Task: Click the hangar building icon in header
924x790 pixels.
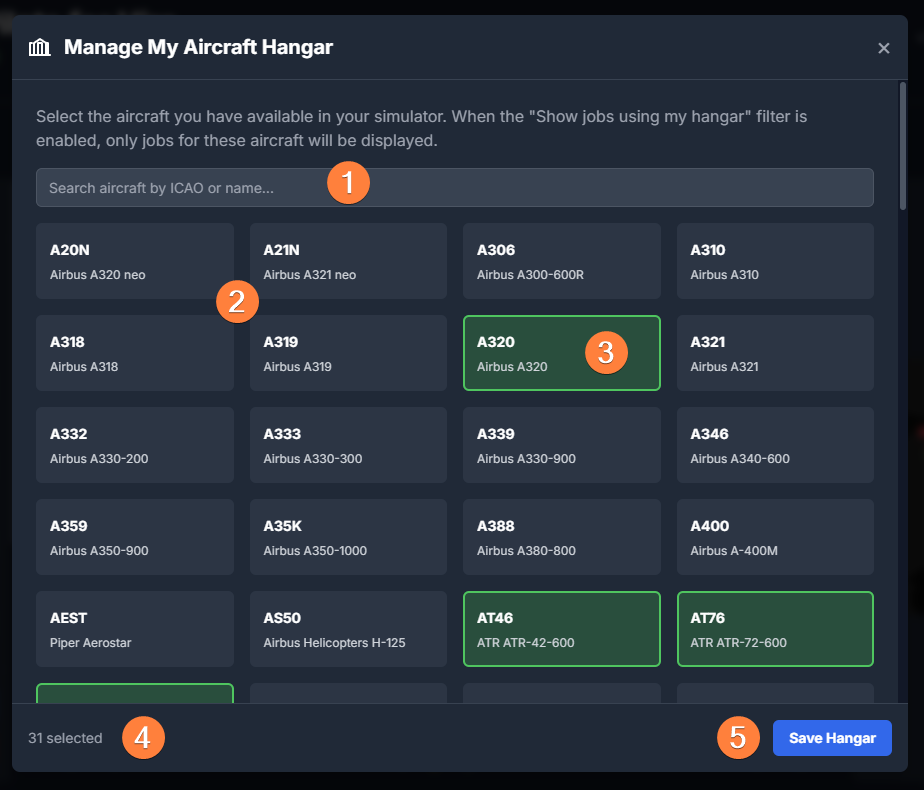Action: [x=40, y=47]
